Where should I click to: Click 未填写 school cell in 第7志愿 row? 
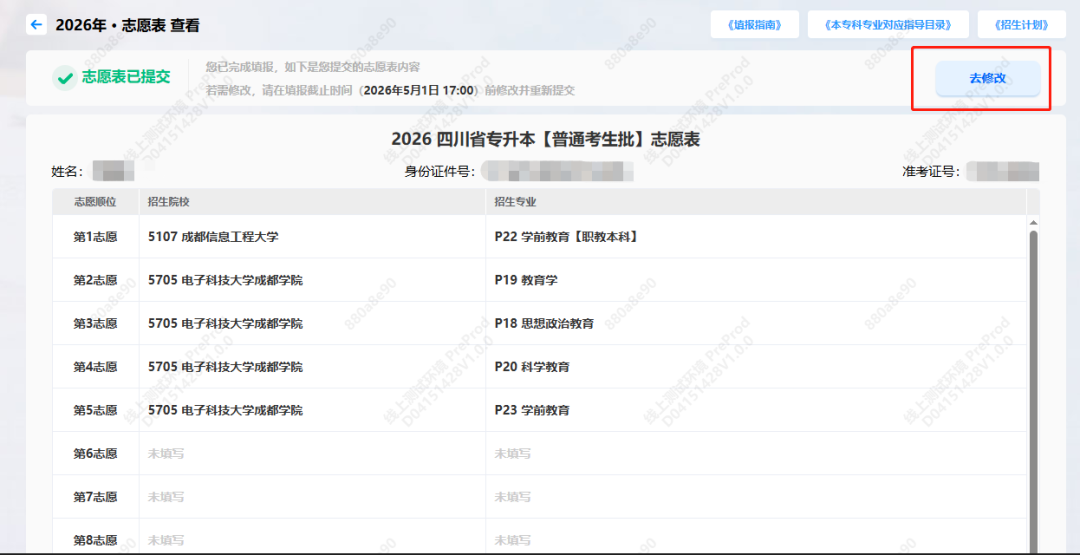(312, 497)
